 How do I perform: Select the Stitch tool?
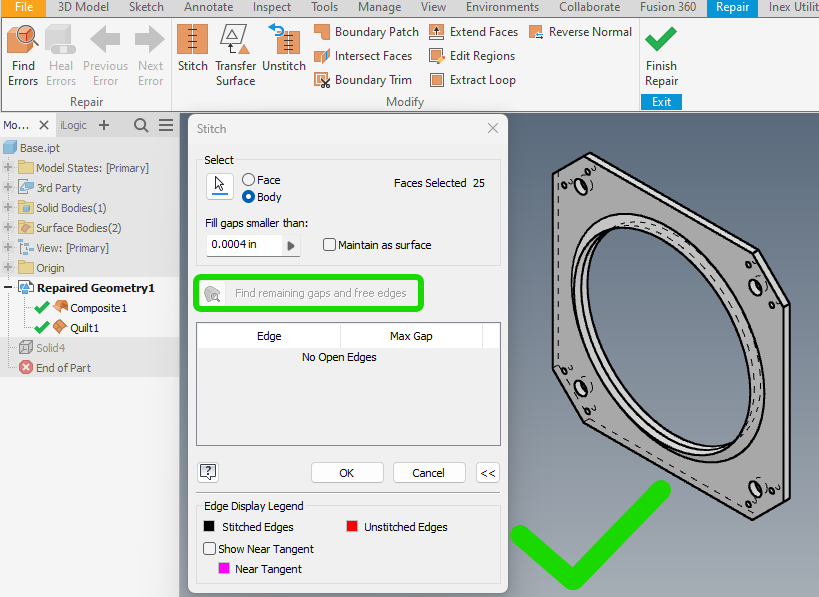pos(192,48)
